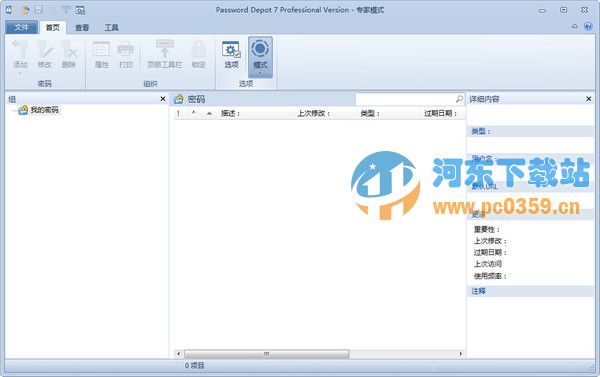Switch to the 查看 (View) tab
Image resolution: width=600 pixels, height=377 pixels.
[82, 28]
